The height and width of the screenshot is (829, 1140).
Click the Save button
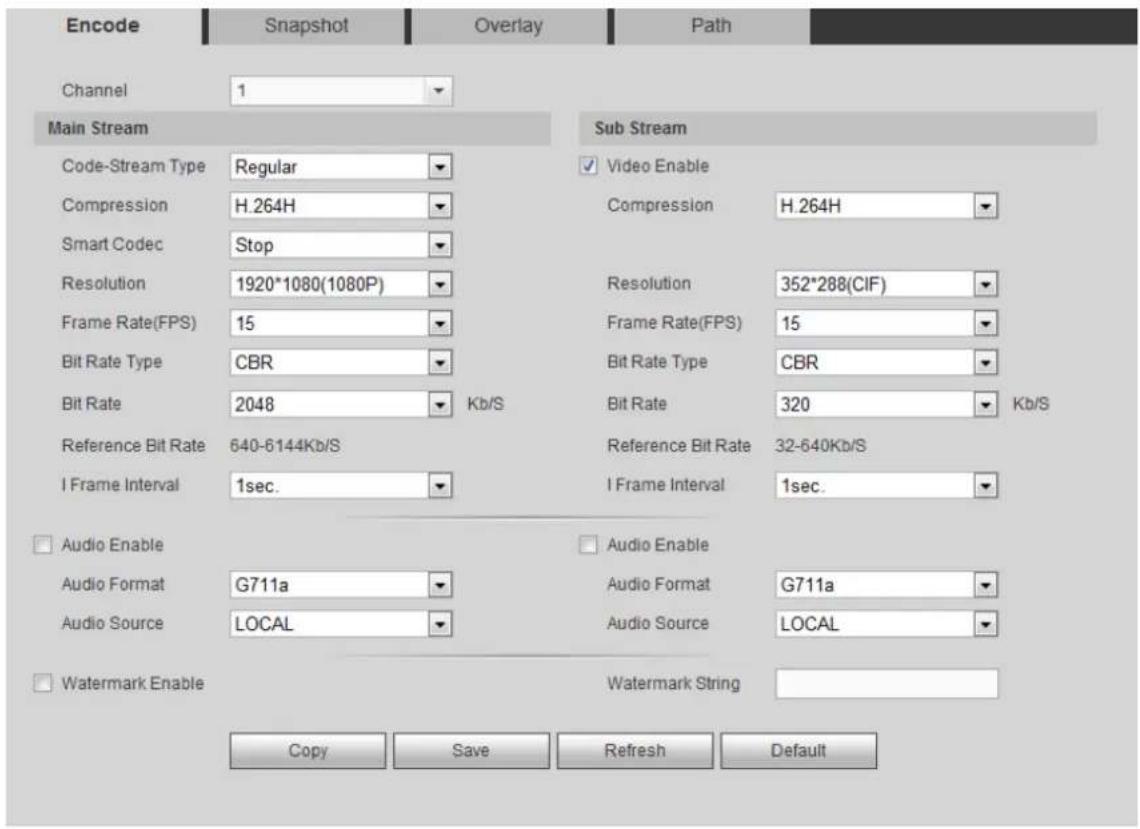pyautogui.click(x=471, y=750)
